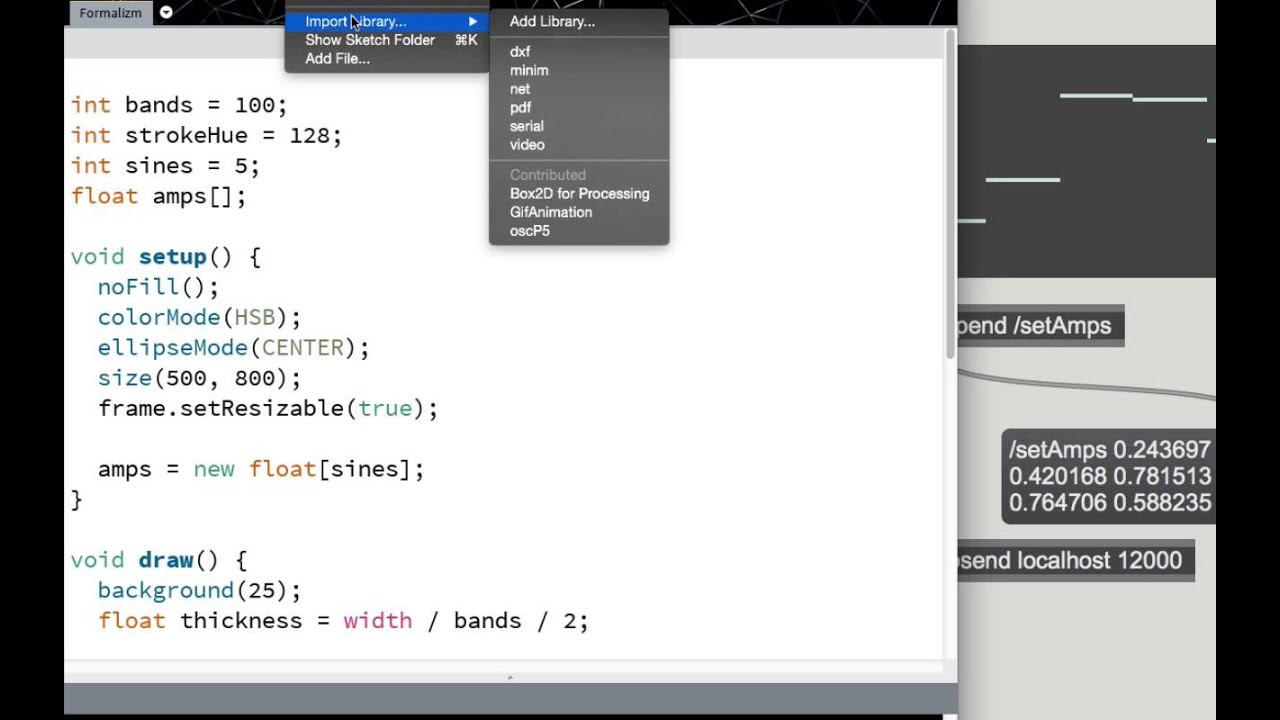The image size is (1280, 720).
Task: Select Add File menu entry
Action: tap(387, 58)
